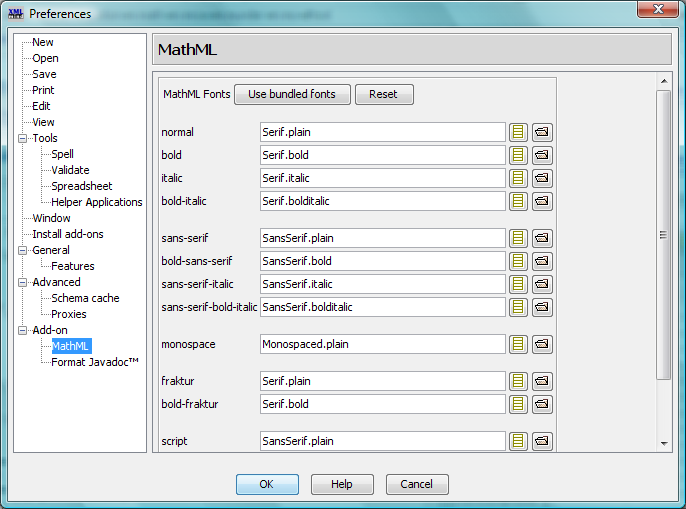
Task: Click the script font text field
Action: click(x=383, y=441)
